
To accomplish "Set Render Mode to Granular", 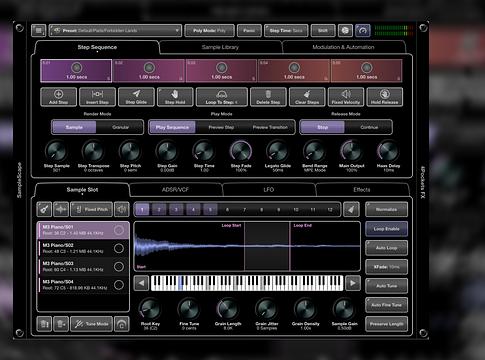I will point(120,127).
